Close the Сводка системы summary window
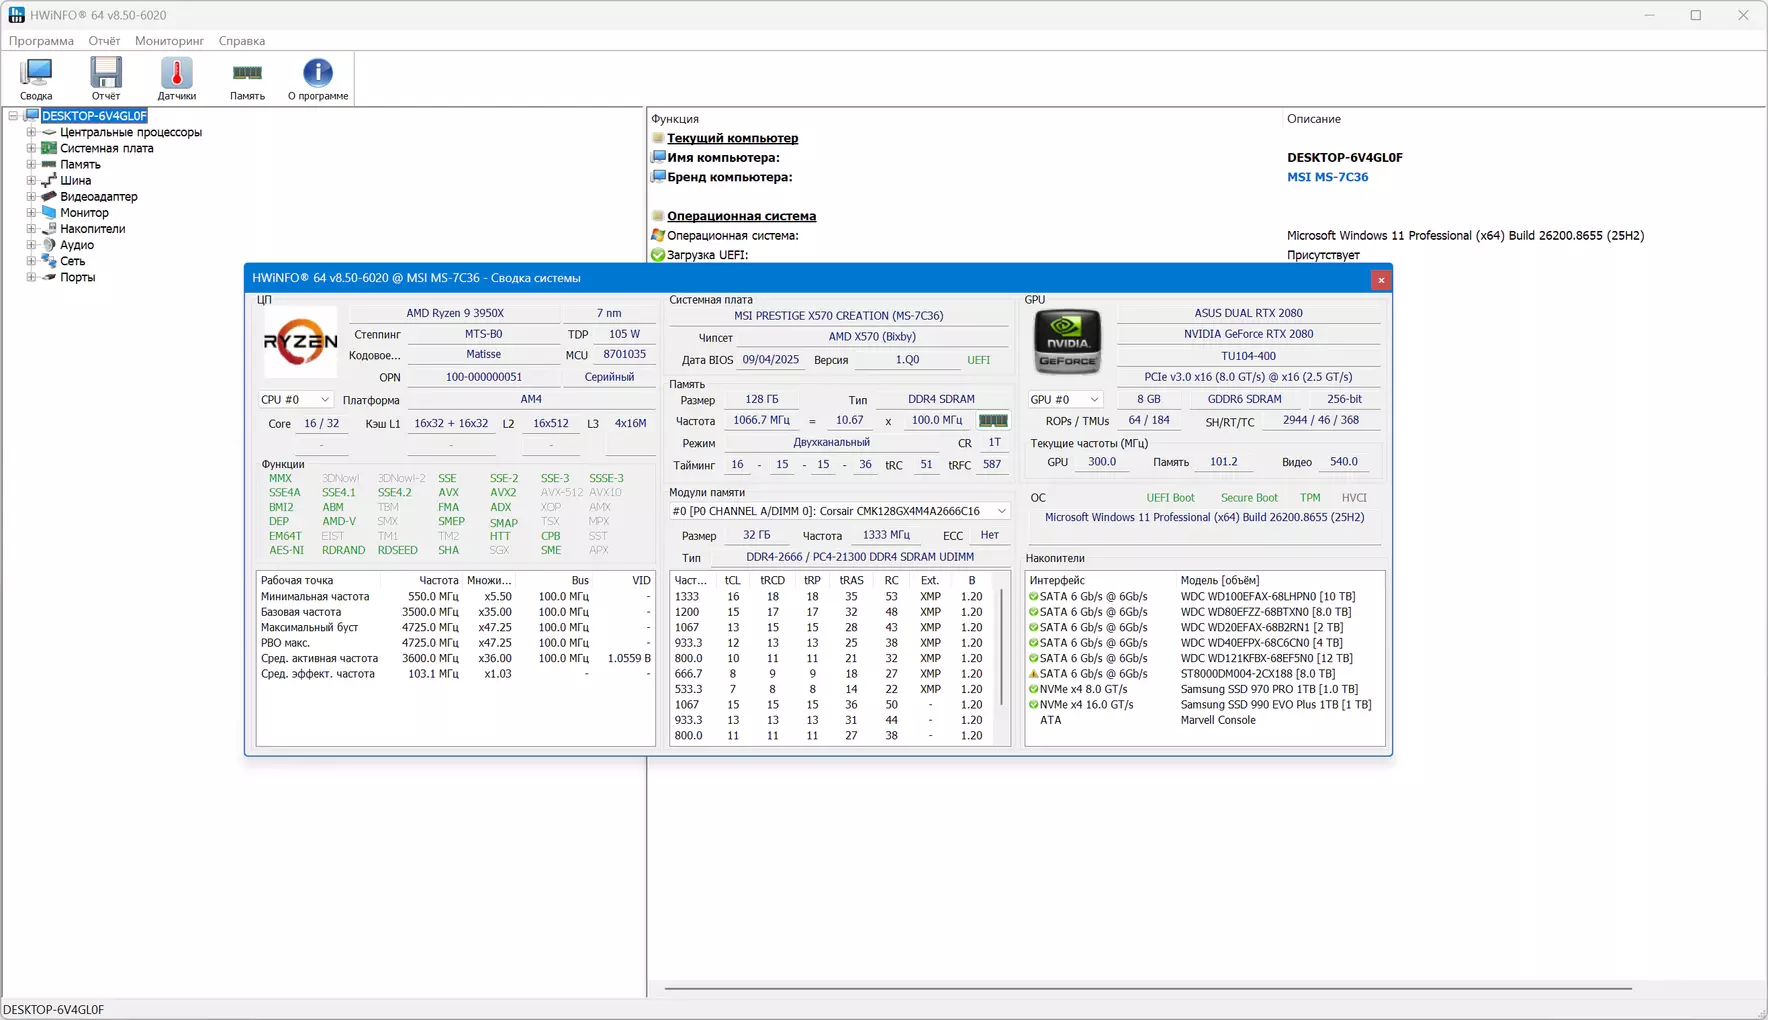The image size is (1768, 1020). click(x=1381, y=279)
